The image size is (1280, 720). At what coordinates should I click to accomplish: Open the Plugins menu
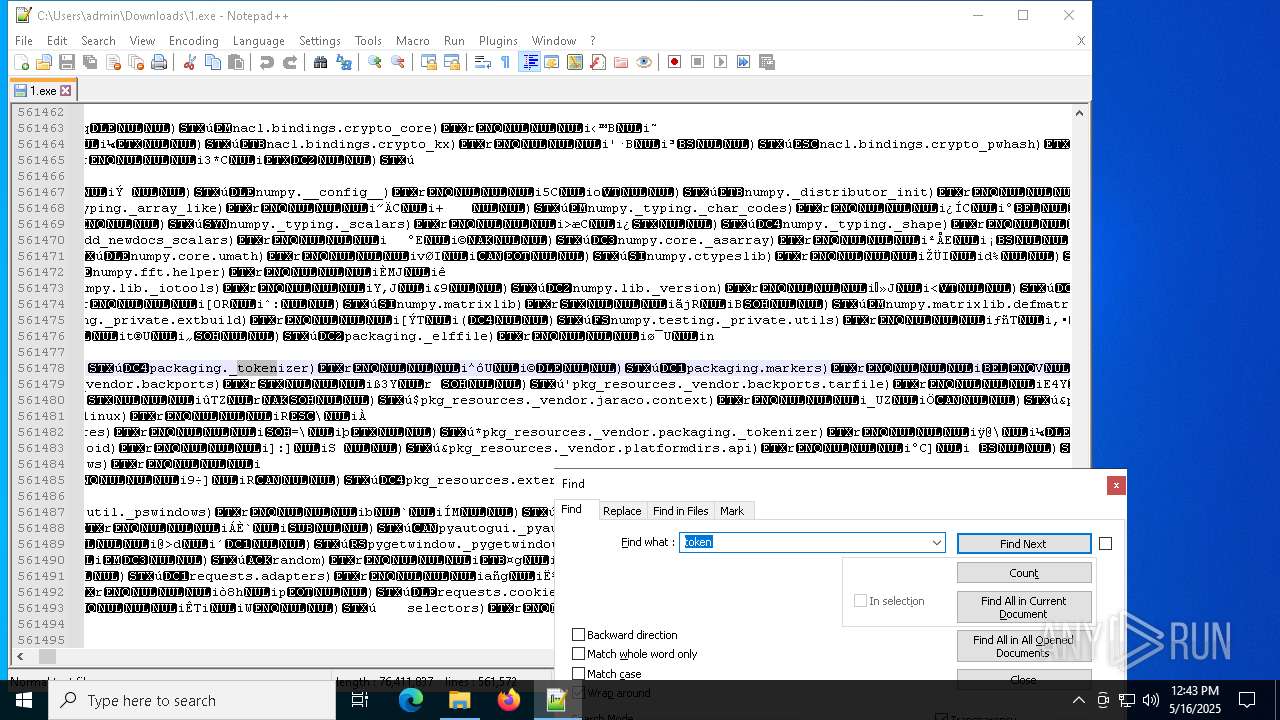tap(498, 41)
